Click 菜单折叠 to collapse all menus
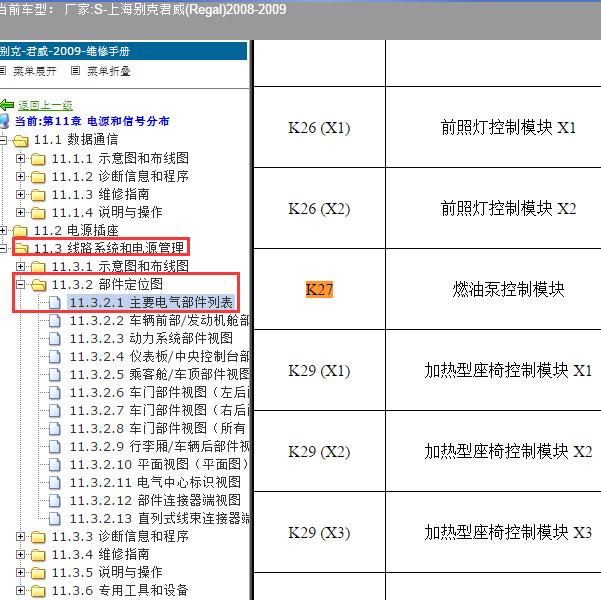This screenshot has width=601, height=600. pos(109,71)
